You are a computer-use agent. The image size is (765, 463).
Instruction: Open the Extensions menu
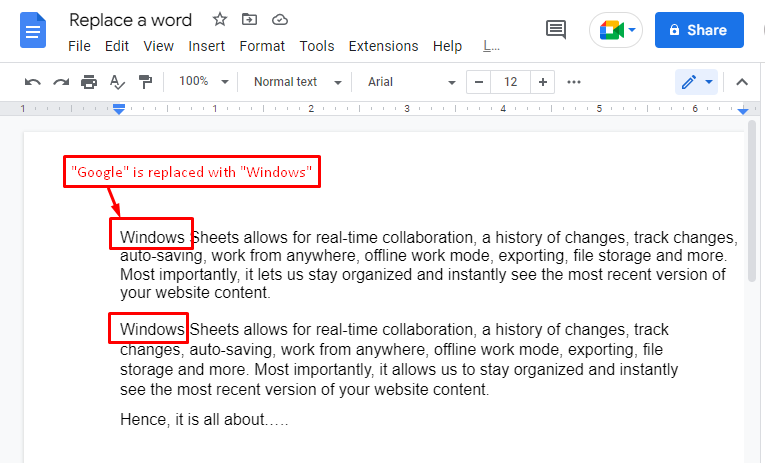(383, 46)
